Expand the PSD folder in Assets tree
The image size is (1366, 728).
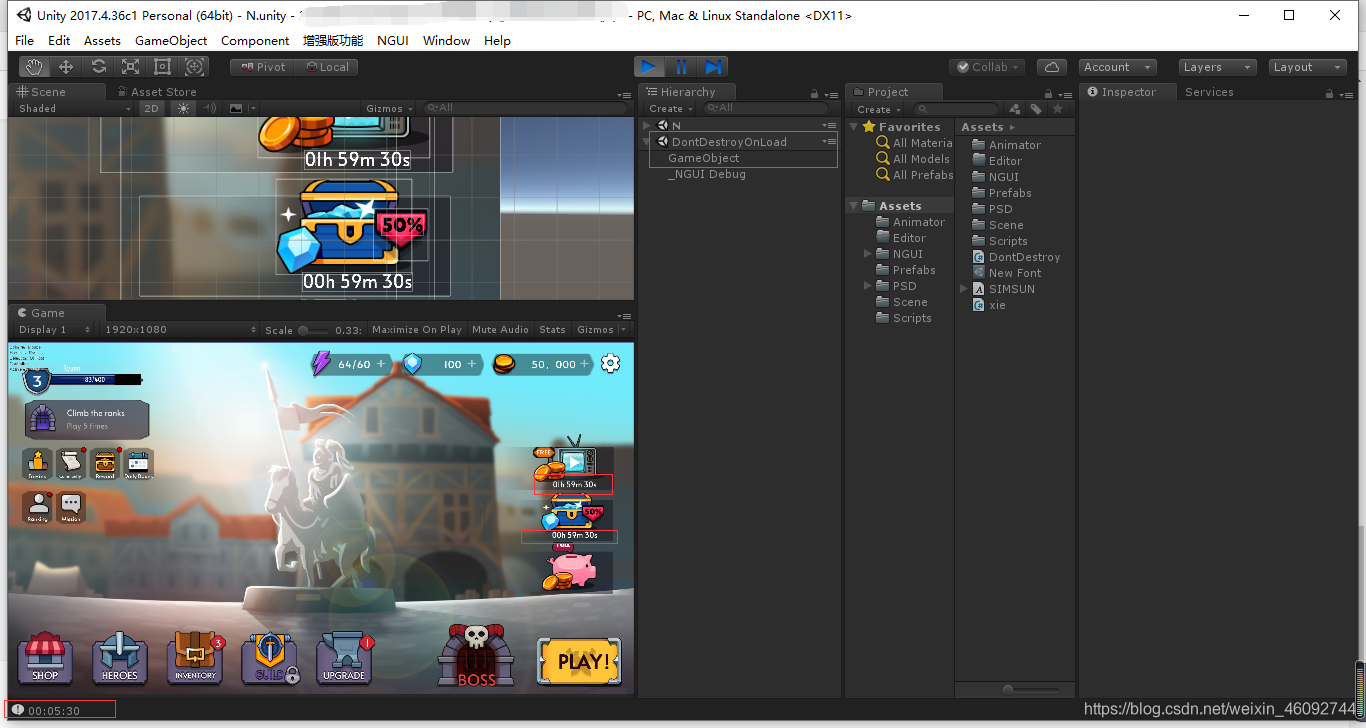pyautogui.click(x=868, y=286)
